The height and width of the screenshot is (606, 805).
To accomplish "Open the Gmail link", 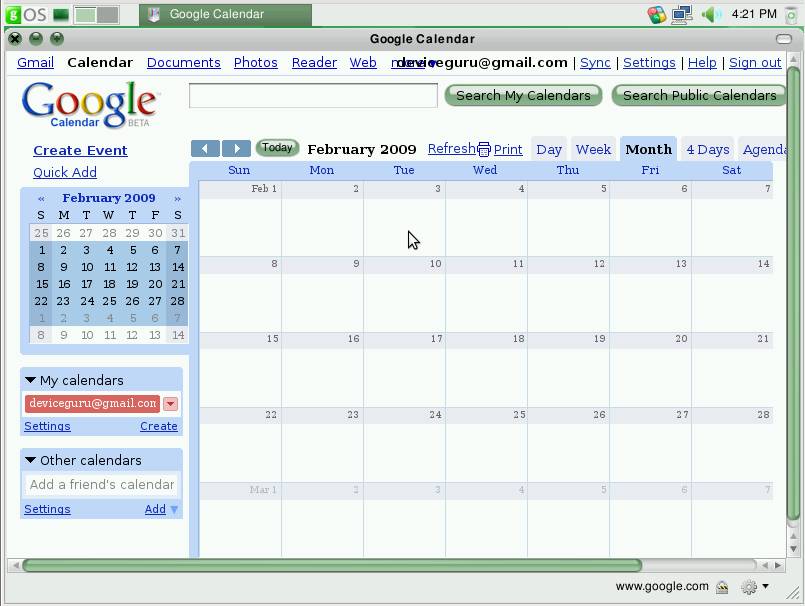I will point(35,63).
